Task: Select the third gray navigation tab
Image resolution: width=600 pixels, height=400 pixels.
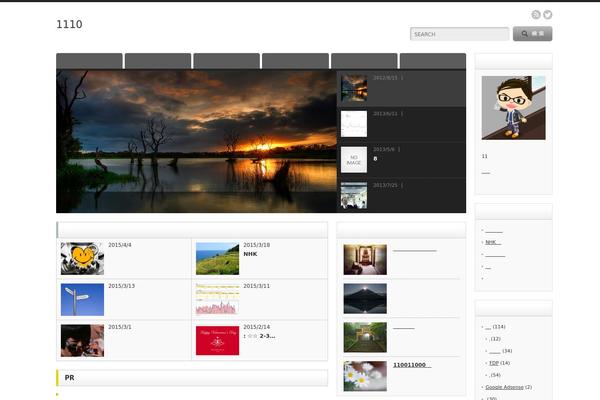Action: point(227,61)
